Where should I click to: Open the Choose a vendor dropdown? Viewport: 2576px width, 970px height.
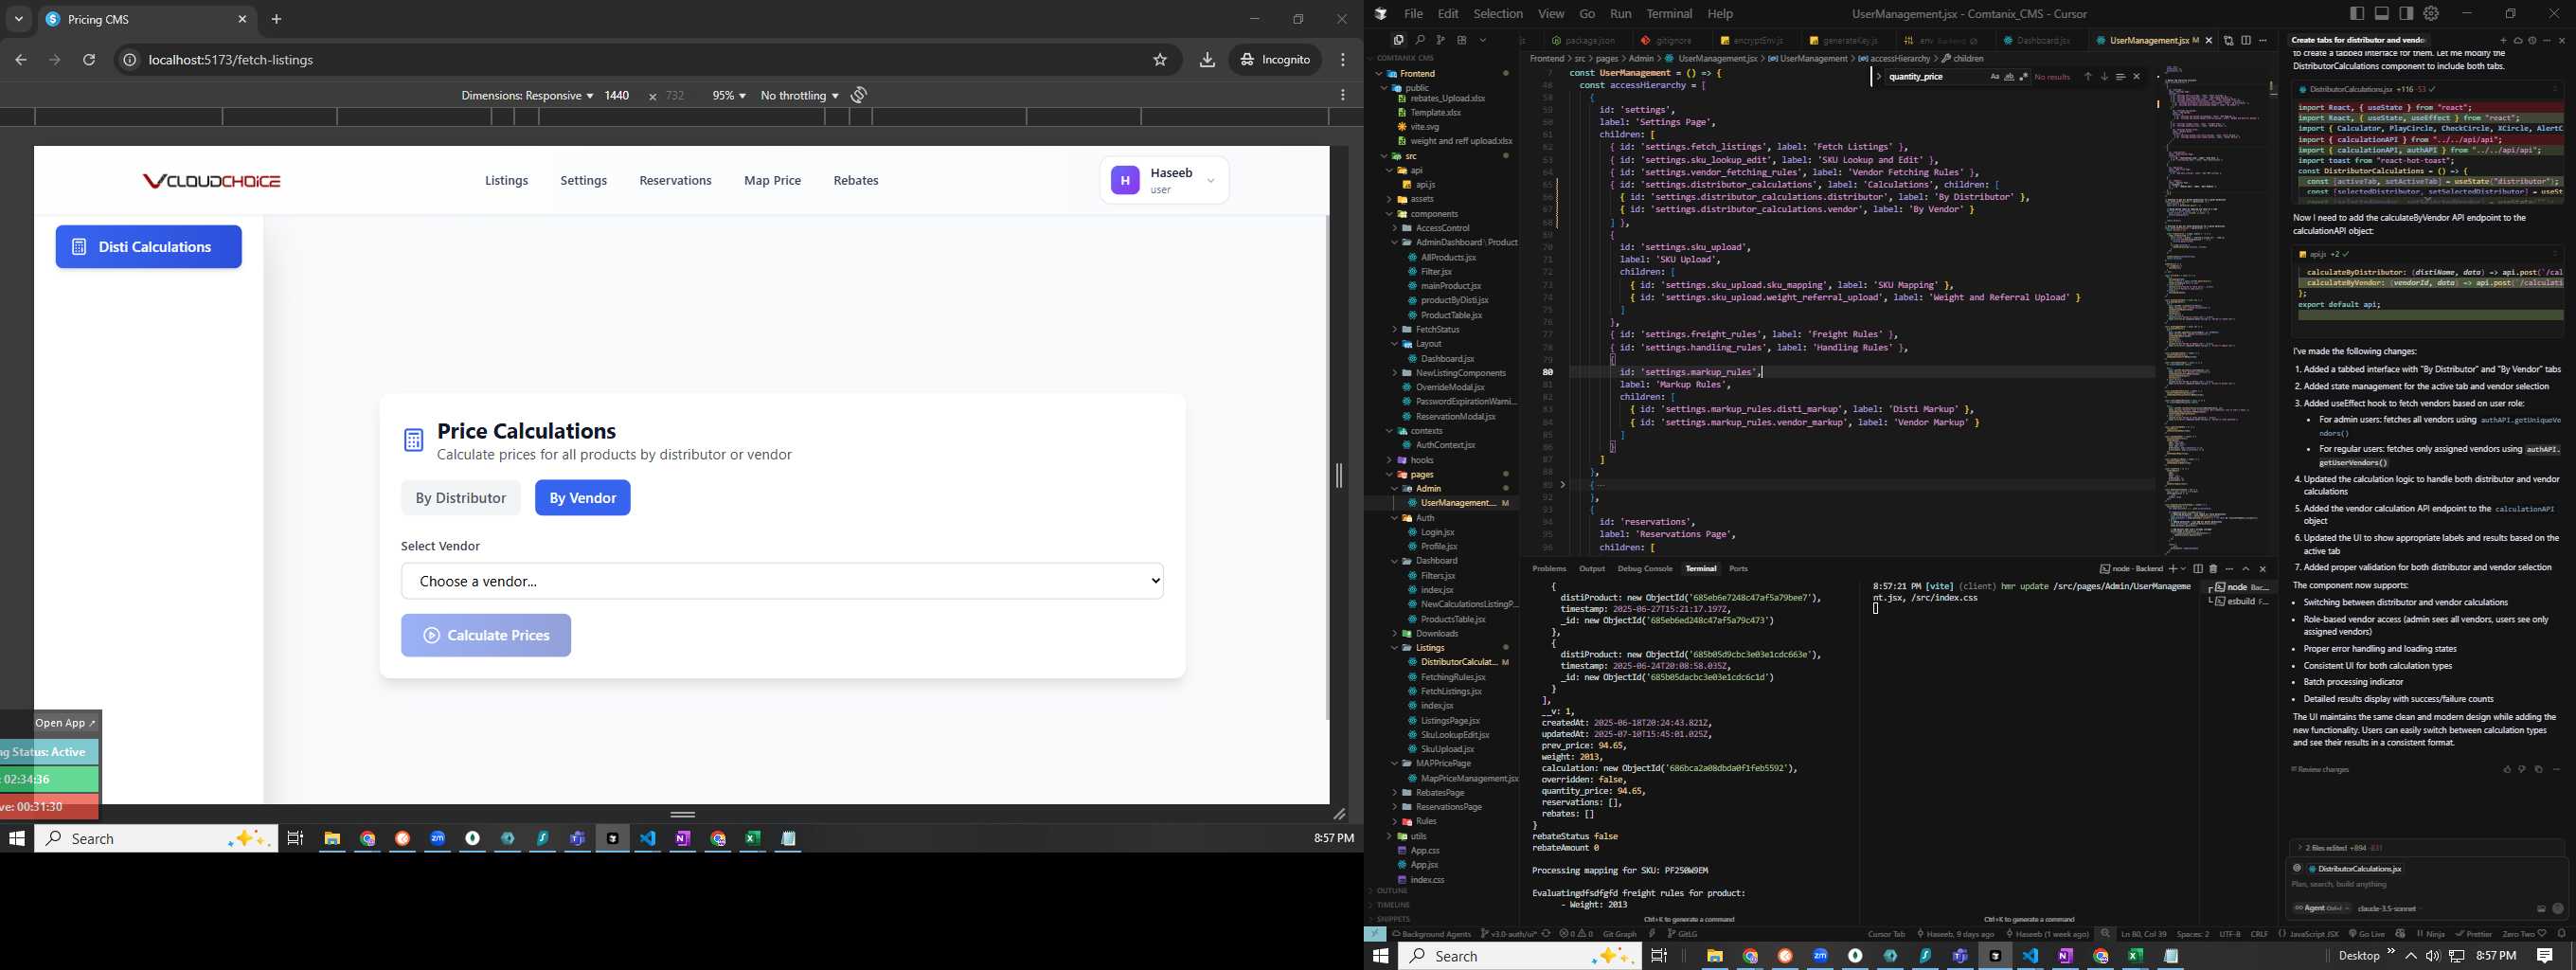click(782, 581)
